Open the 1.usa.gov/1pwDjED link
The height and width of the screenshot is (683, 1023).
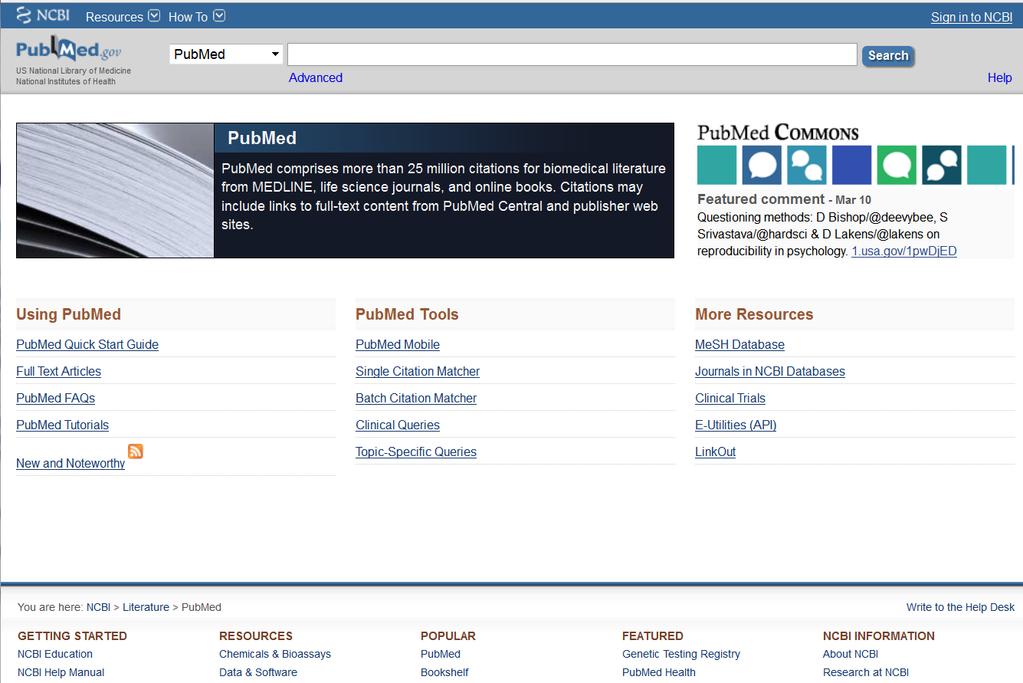(904, 251)
